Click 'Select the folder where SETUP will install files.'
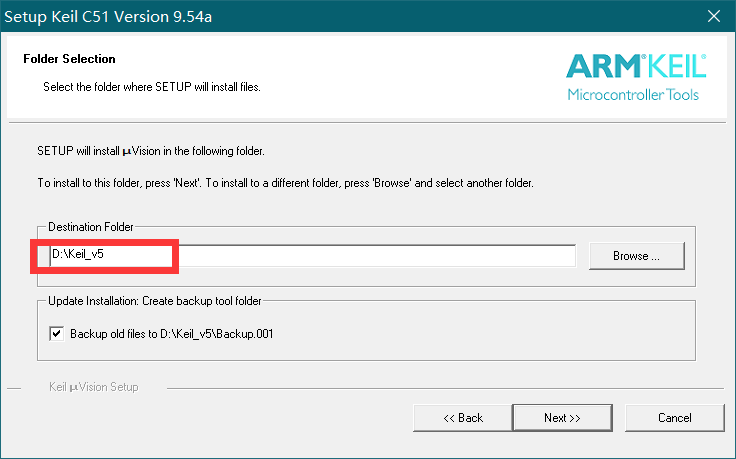This screenshot has height=459, width=736. tap(152, 87)
